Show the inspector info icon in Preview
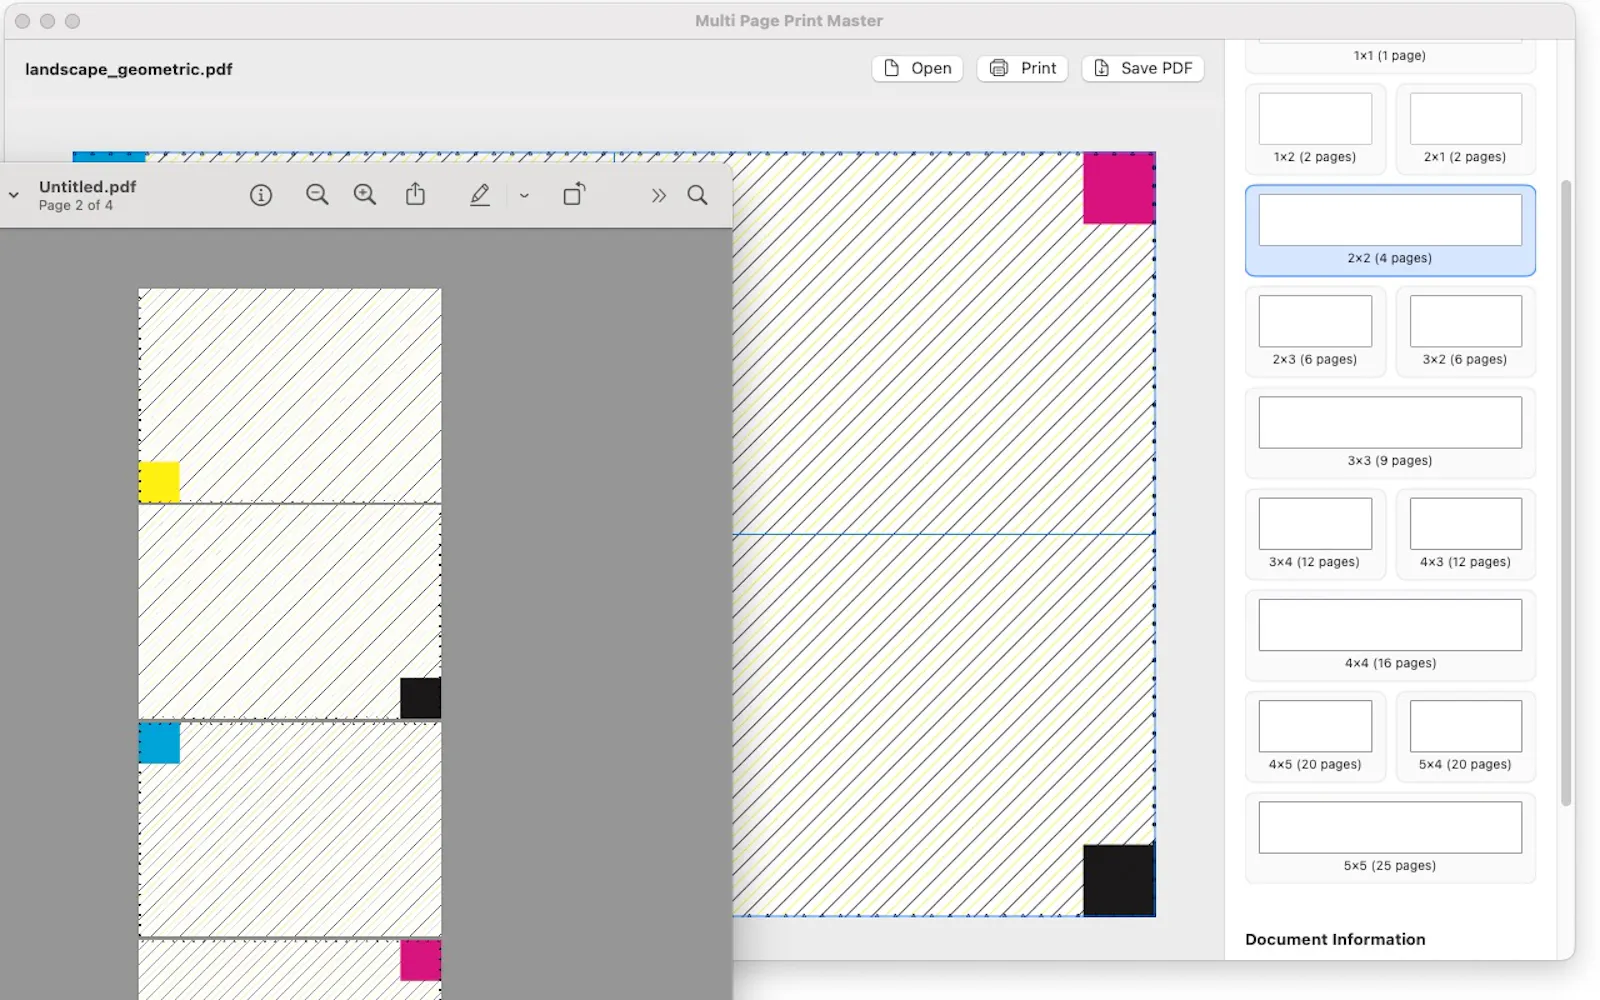 pos(261,195)
